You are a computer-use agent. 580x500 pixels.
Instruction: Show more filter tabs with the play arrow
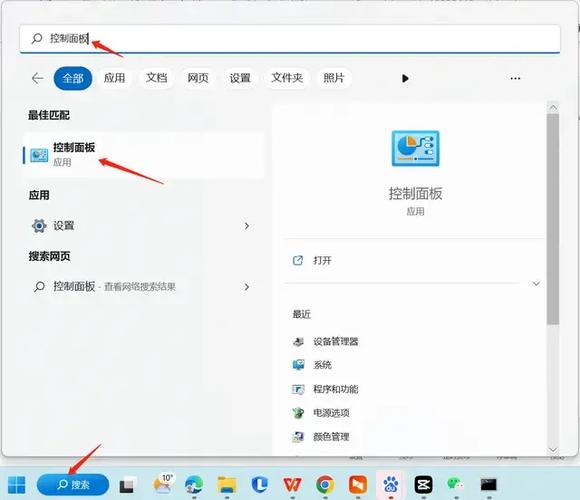[405, 78]
